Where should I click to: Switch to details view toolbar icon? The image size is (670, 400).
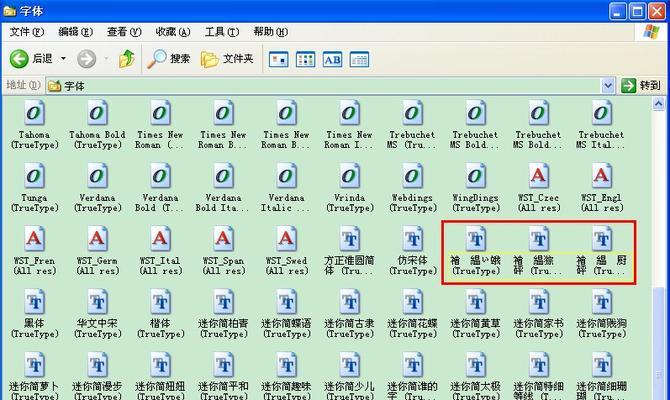coord(359,59)
